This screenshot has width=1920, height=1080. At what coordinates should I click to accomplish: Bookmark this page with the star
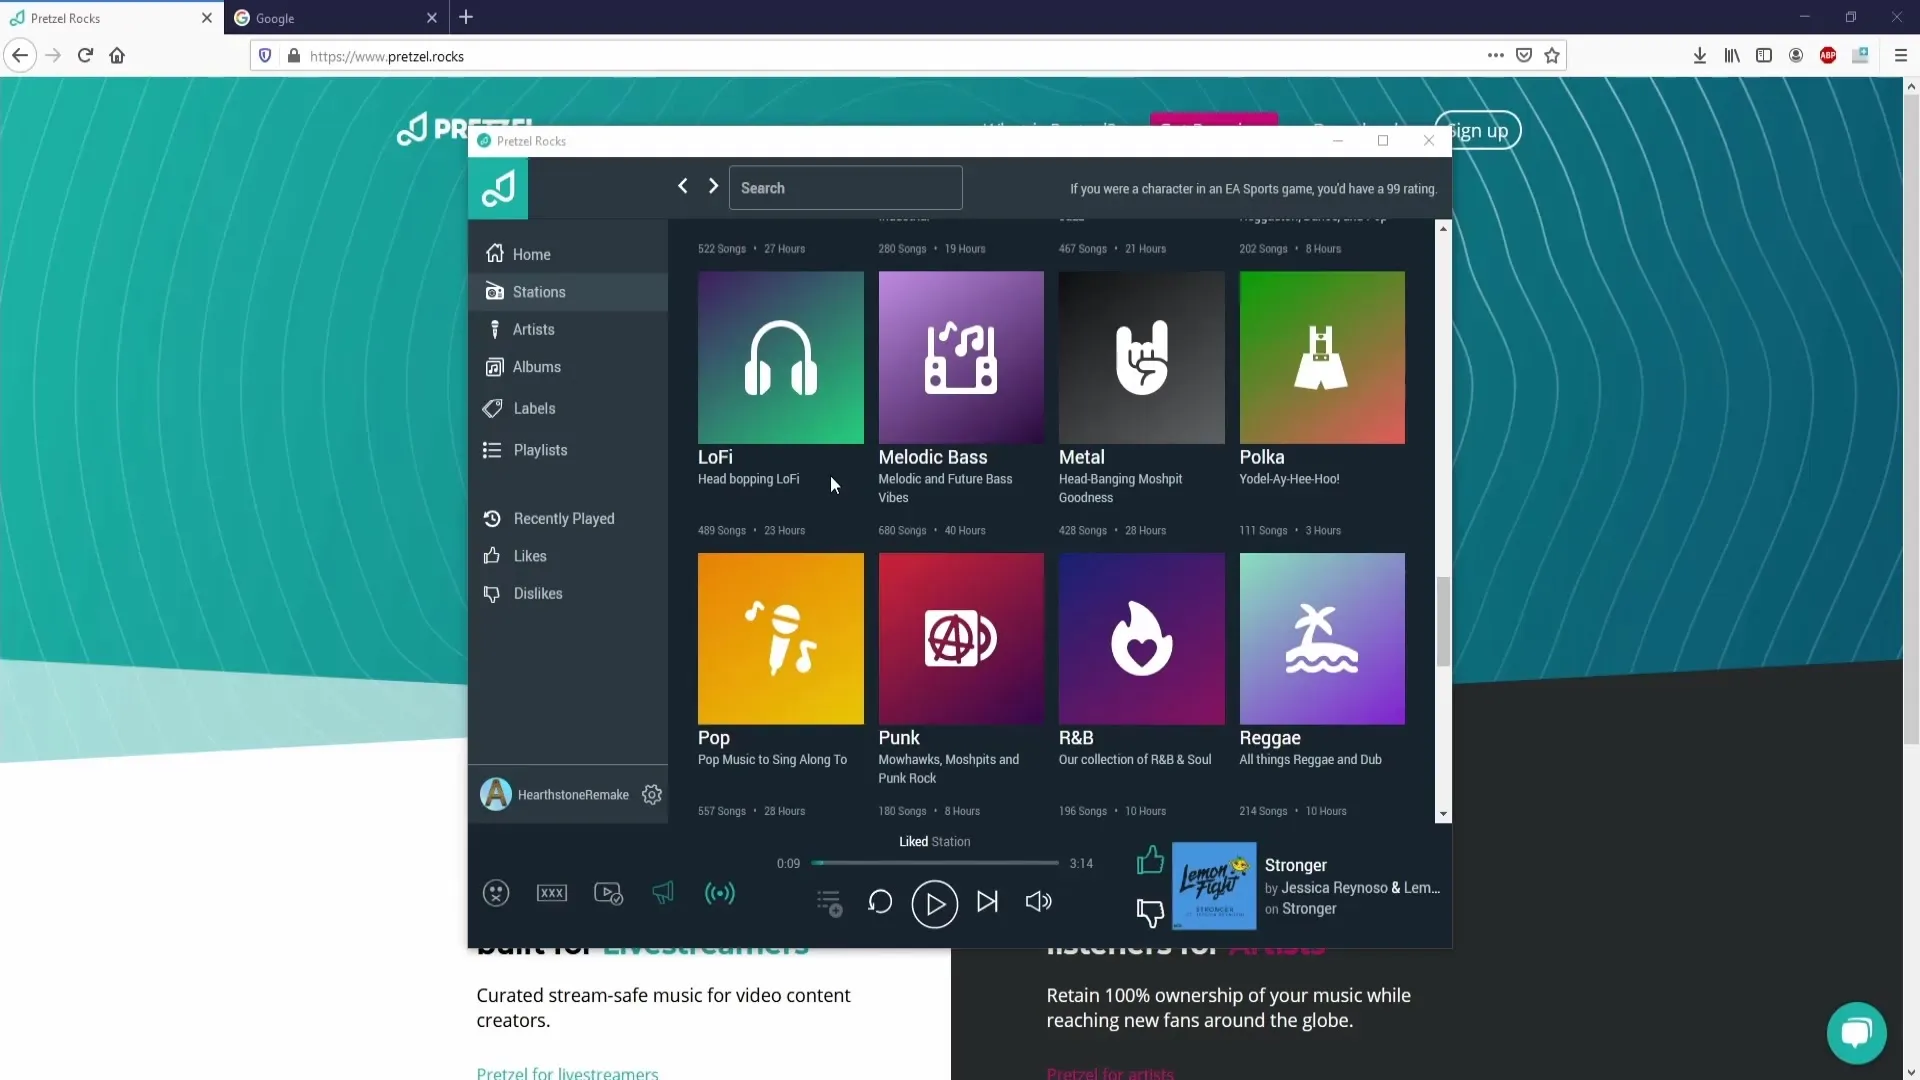click(x=1552, y=56)
